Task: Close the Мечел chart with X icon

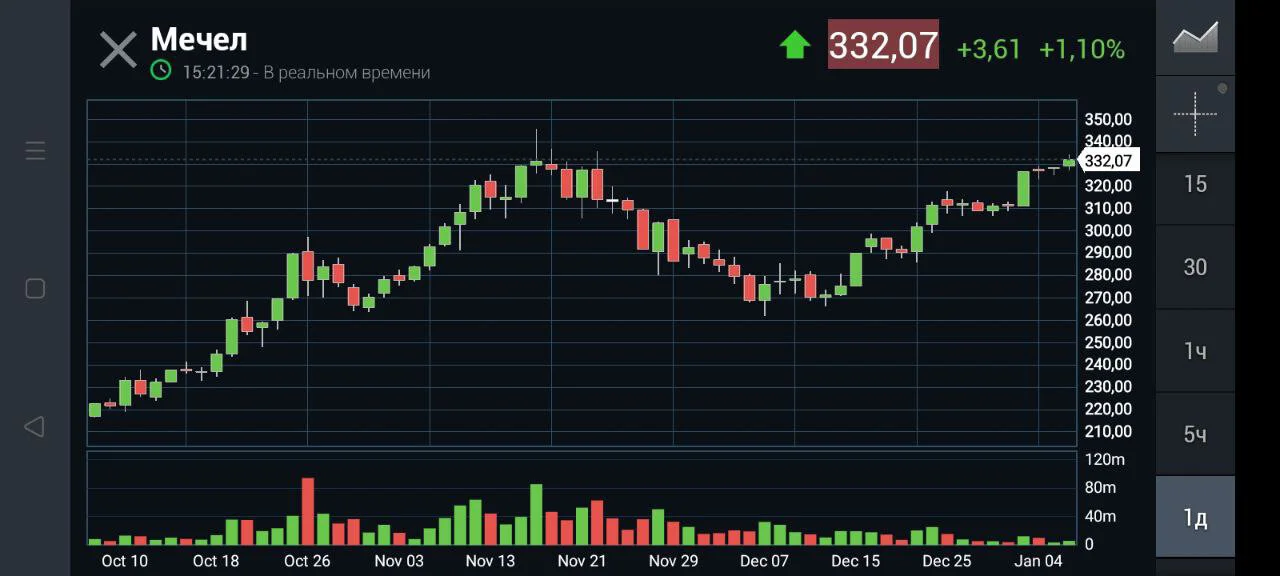Action: tap(118, 49)
